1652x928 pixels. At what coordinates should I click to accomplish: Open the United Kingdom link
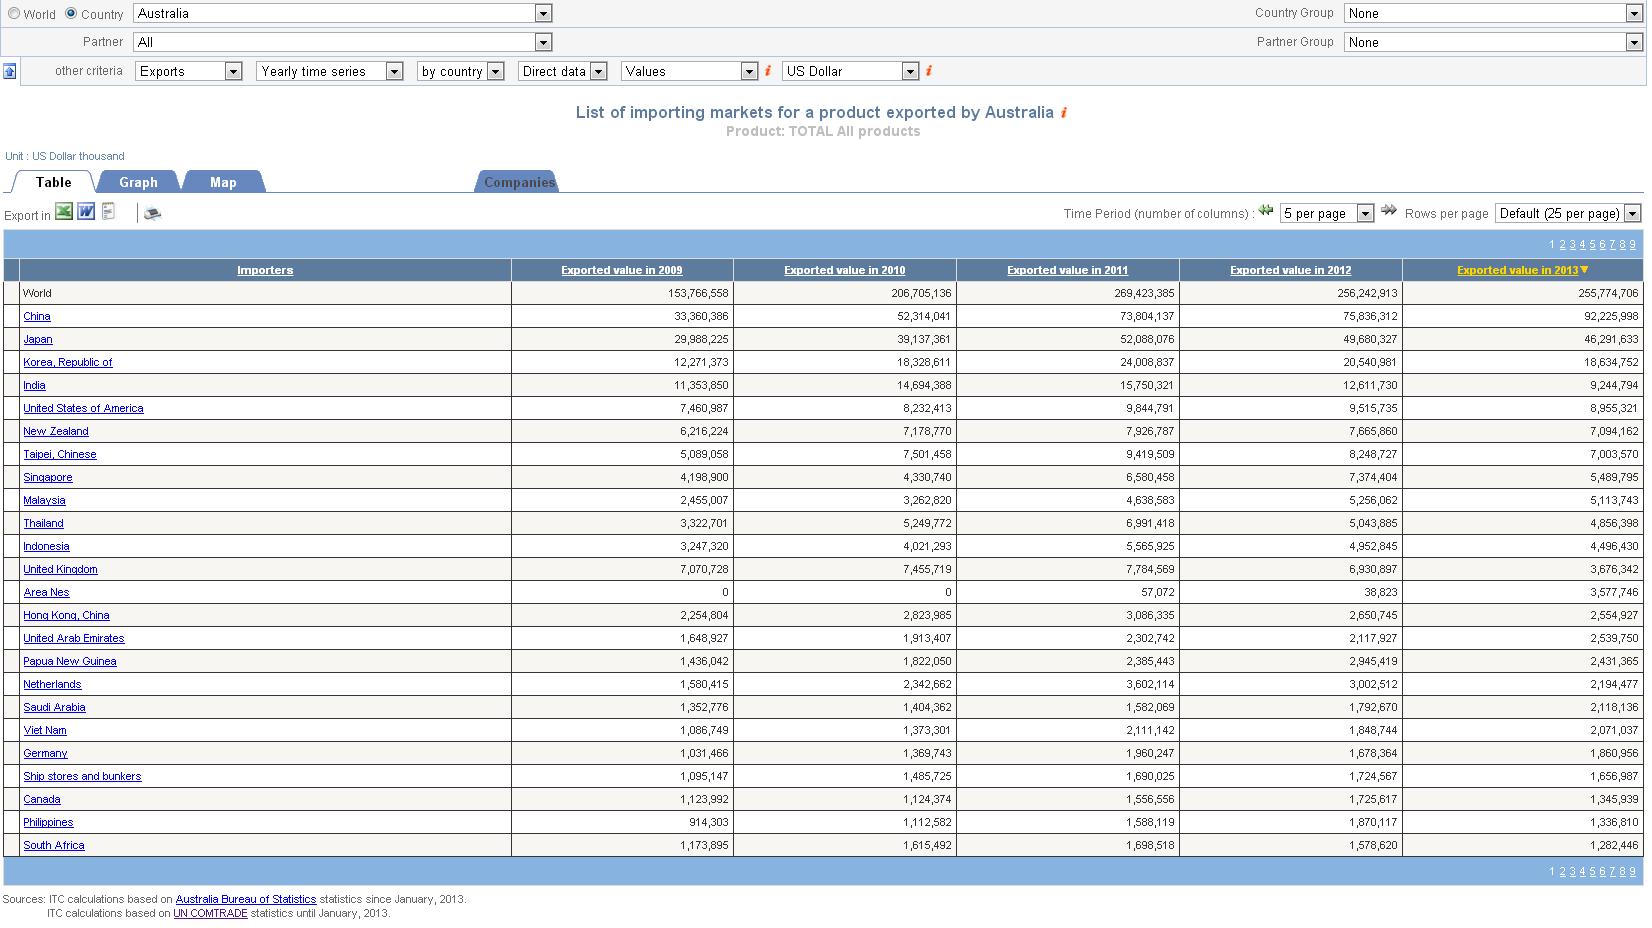60,569
